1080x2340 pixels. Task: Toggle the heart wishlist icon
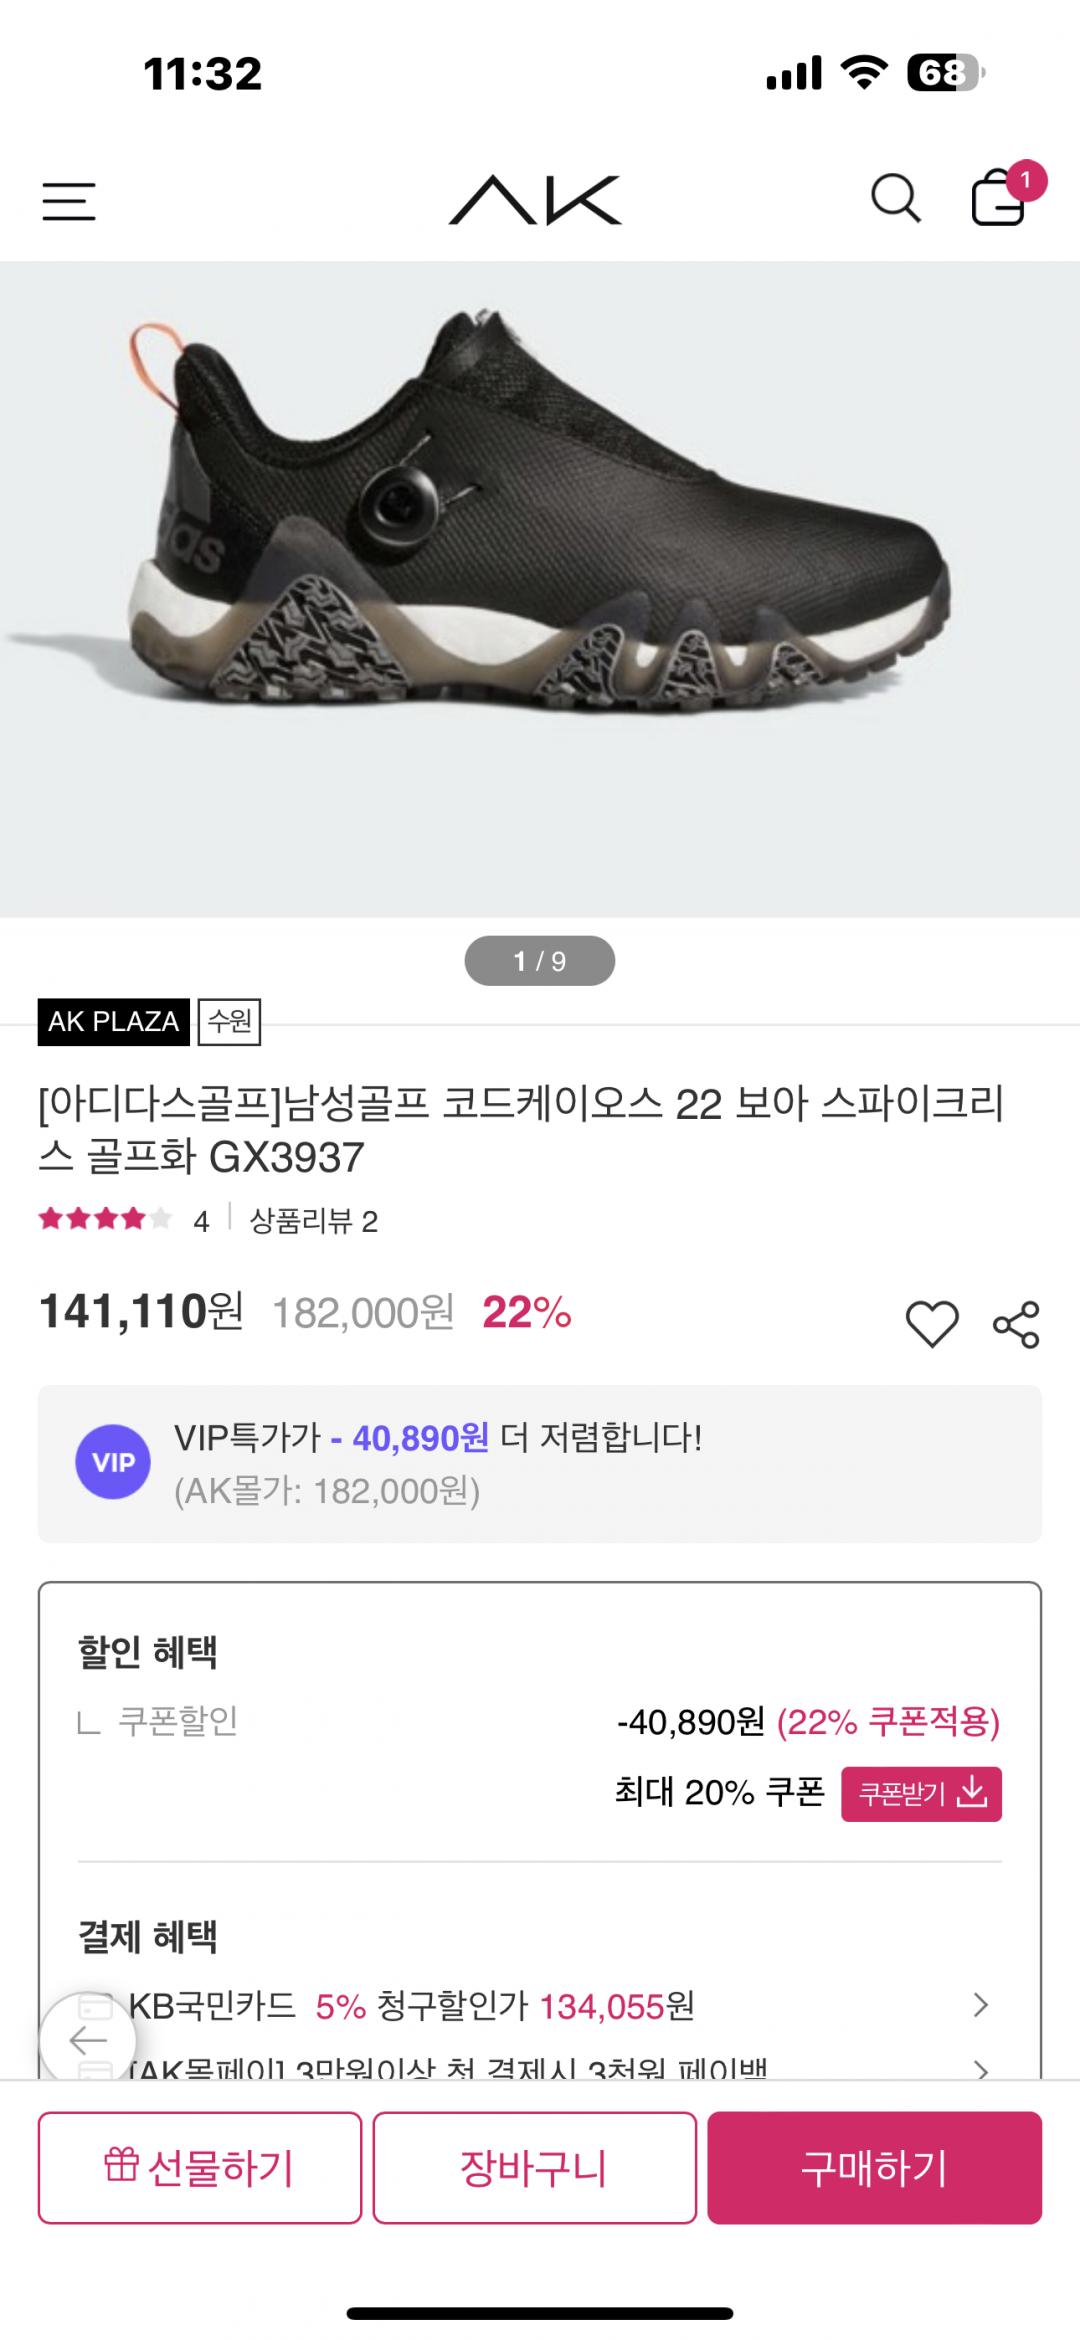[x=931, y=1324]
